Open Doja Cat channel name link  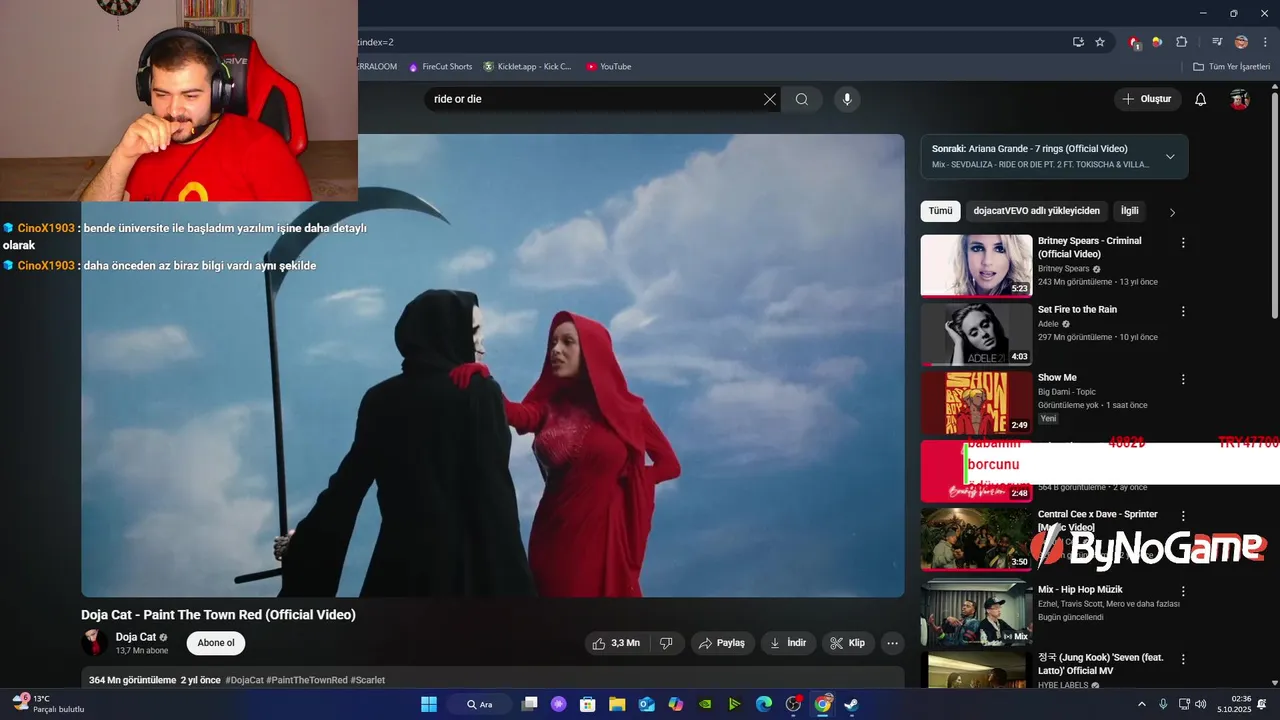pos(136,637)
